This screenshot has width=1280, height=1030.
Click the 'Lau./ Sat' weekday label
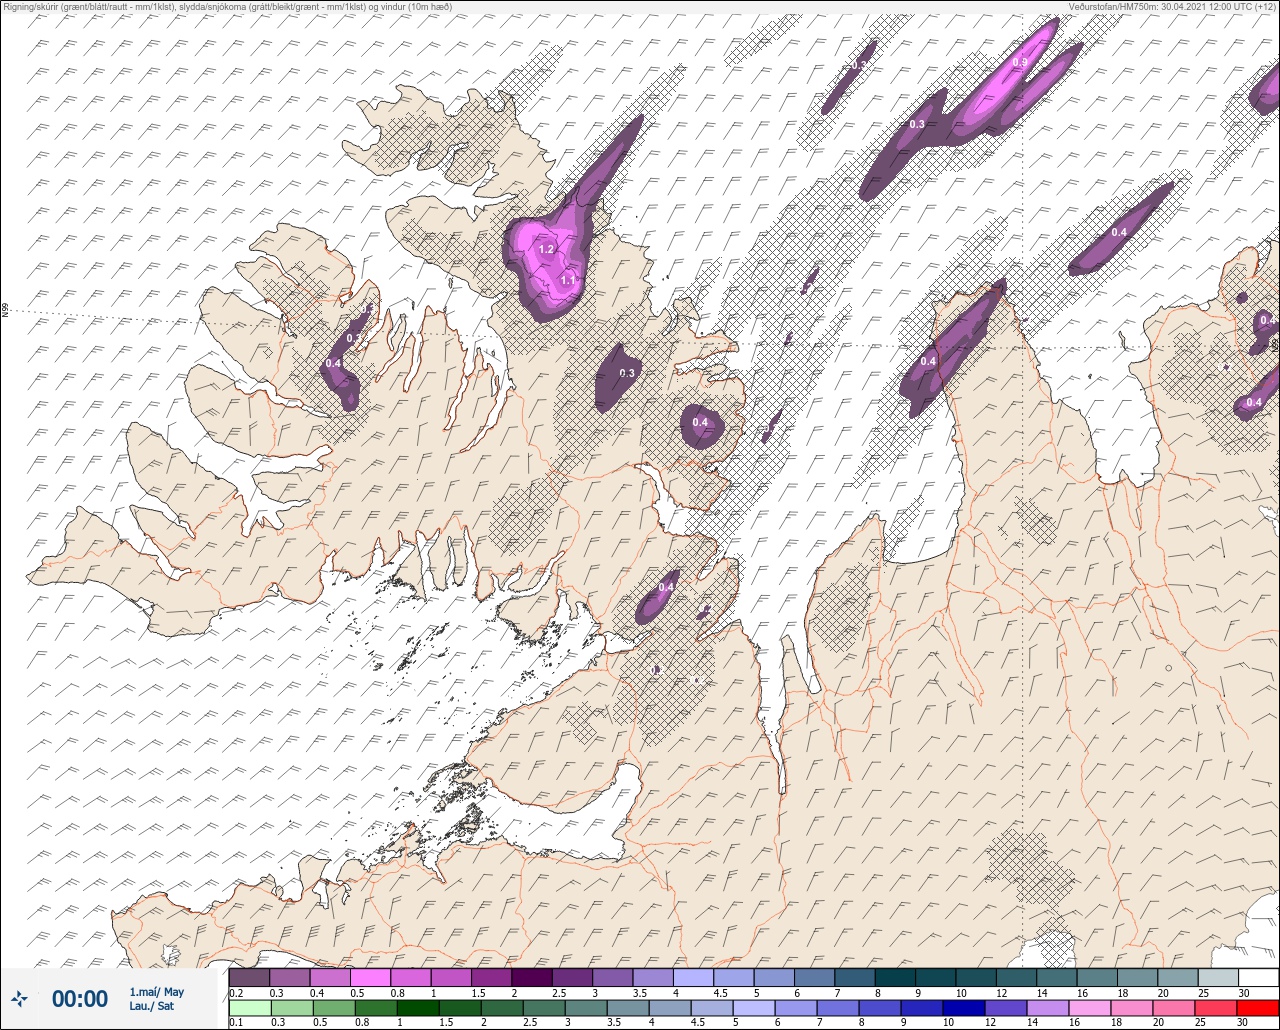pyautogui.click(x=151, y=1006)
